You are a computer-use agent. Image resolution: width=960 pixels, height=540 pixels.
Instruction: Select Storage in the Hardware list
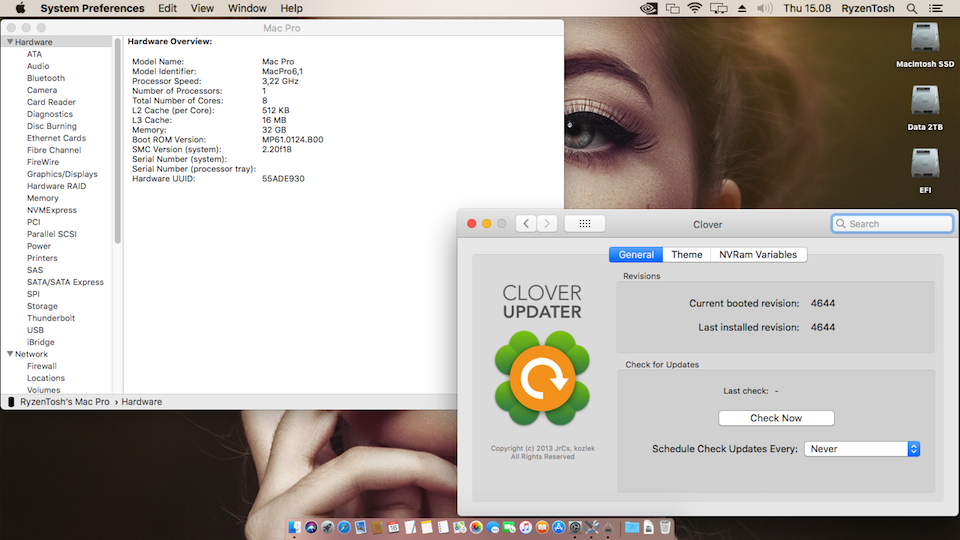tap(42, 306)
